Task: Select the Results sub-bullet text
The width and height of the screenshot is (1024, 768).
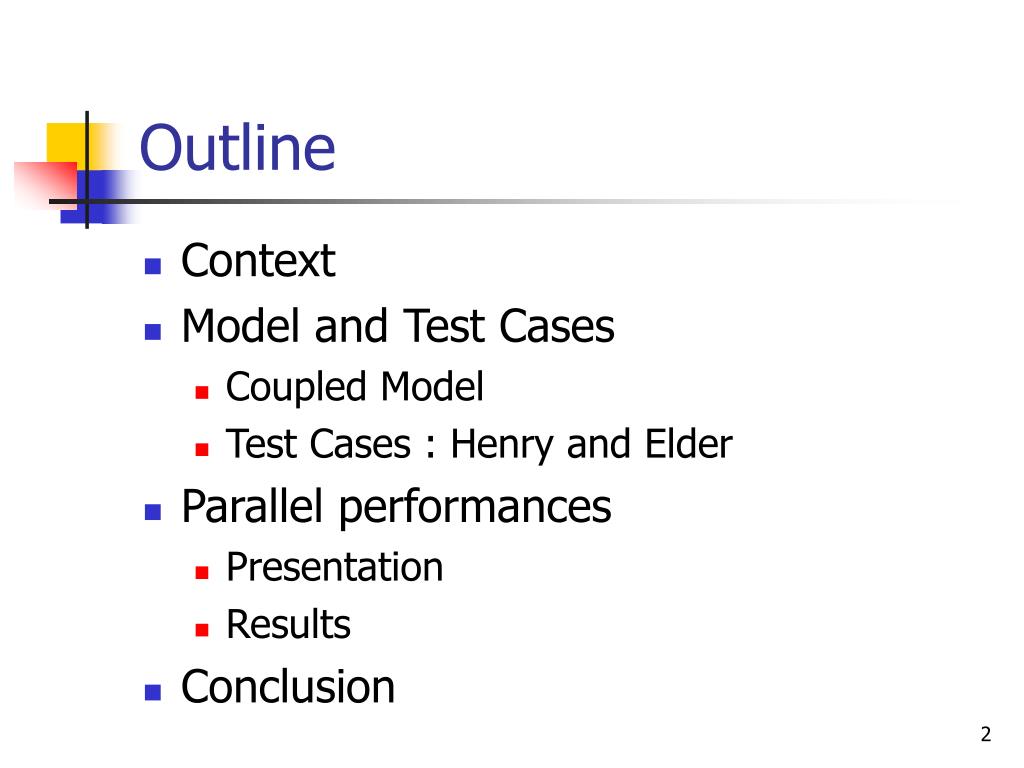Action: pyautogui.click(x=288, y=624)
